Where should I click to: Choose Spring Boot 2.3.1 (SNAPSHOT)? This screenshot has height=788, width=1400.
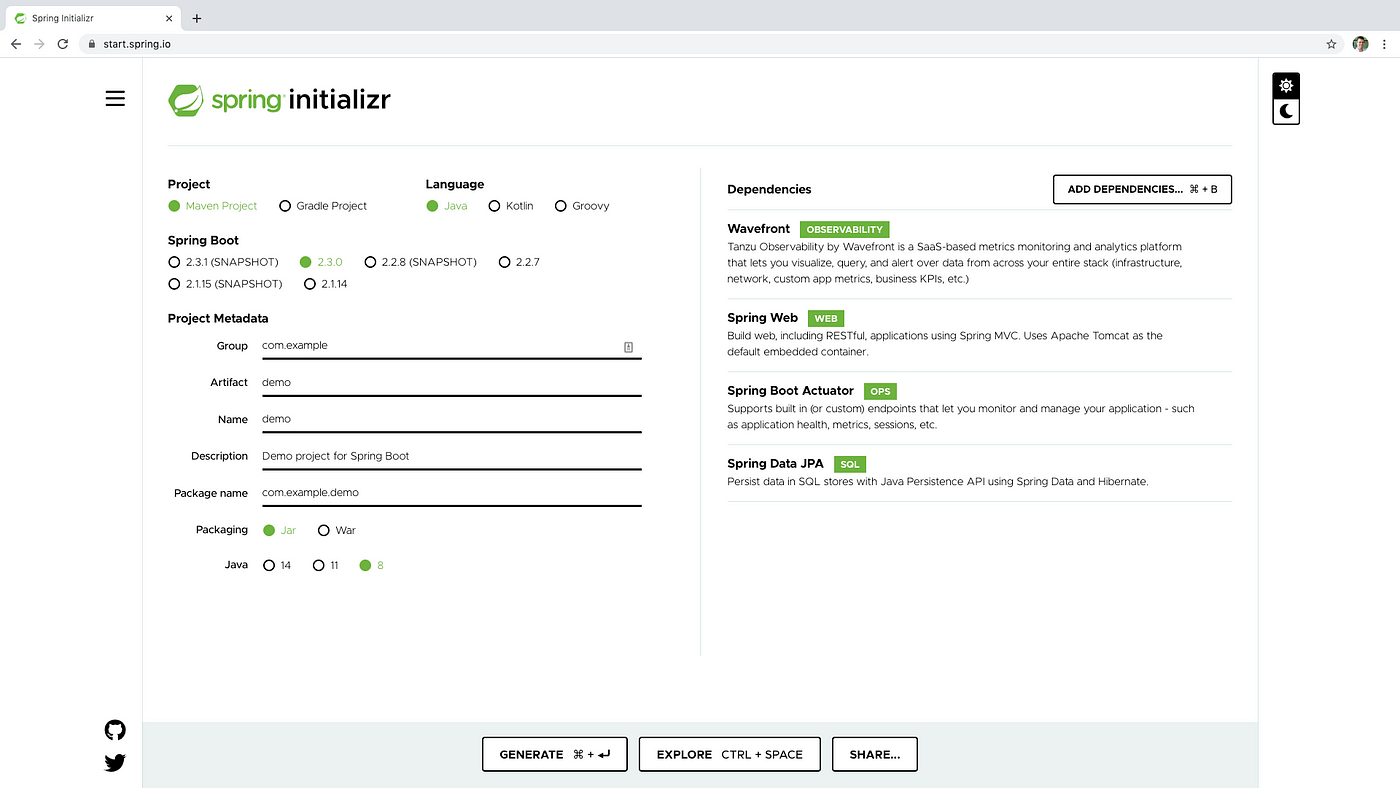tap(224, 262)
